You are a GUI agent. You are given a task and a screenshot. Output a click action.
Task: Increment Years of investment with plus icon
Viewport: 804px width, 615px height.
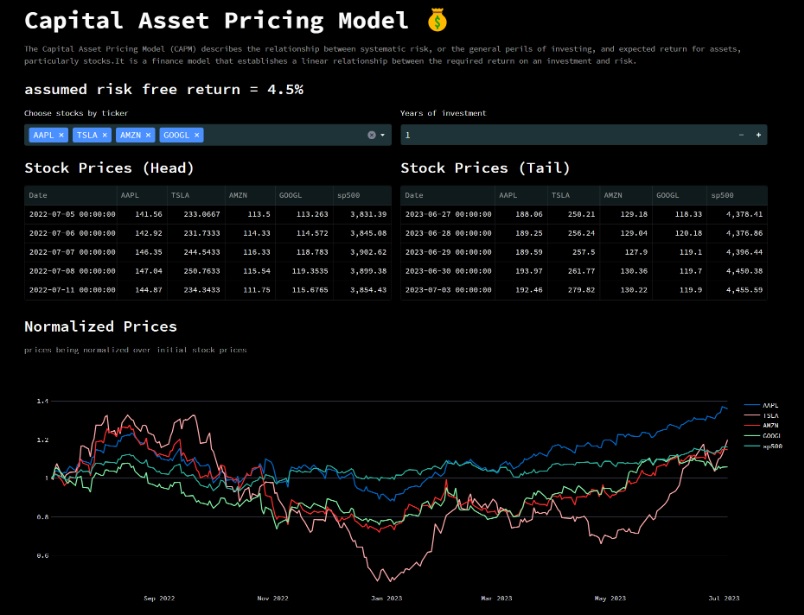[756, 135]
